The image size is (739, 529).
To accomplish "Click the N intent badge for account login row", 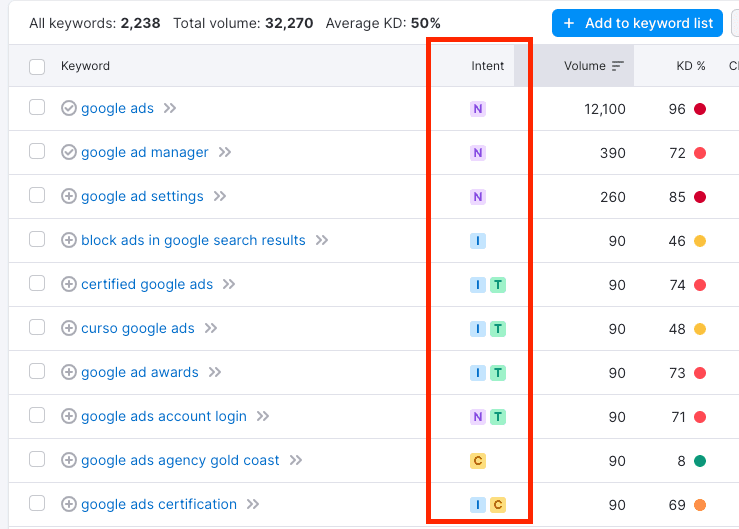I will click(x=478, y=417).
